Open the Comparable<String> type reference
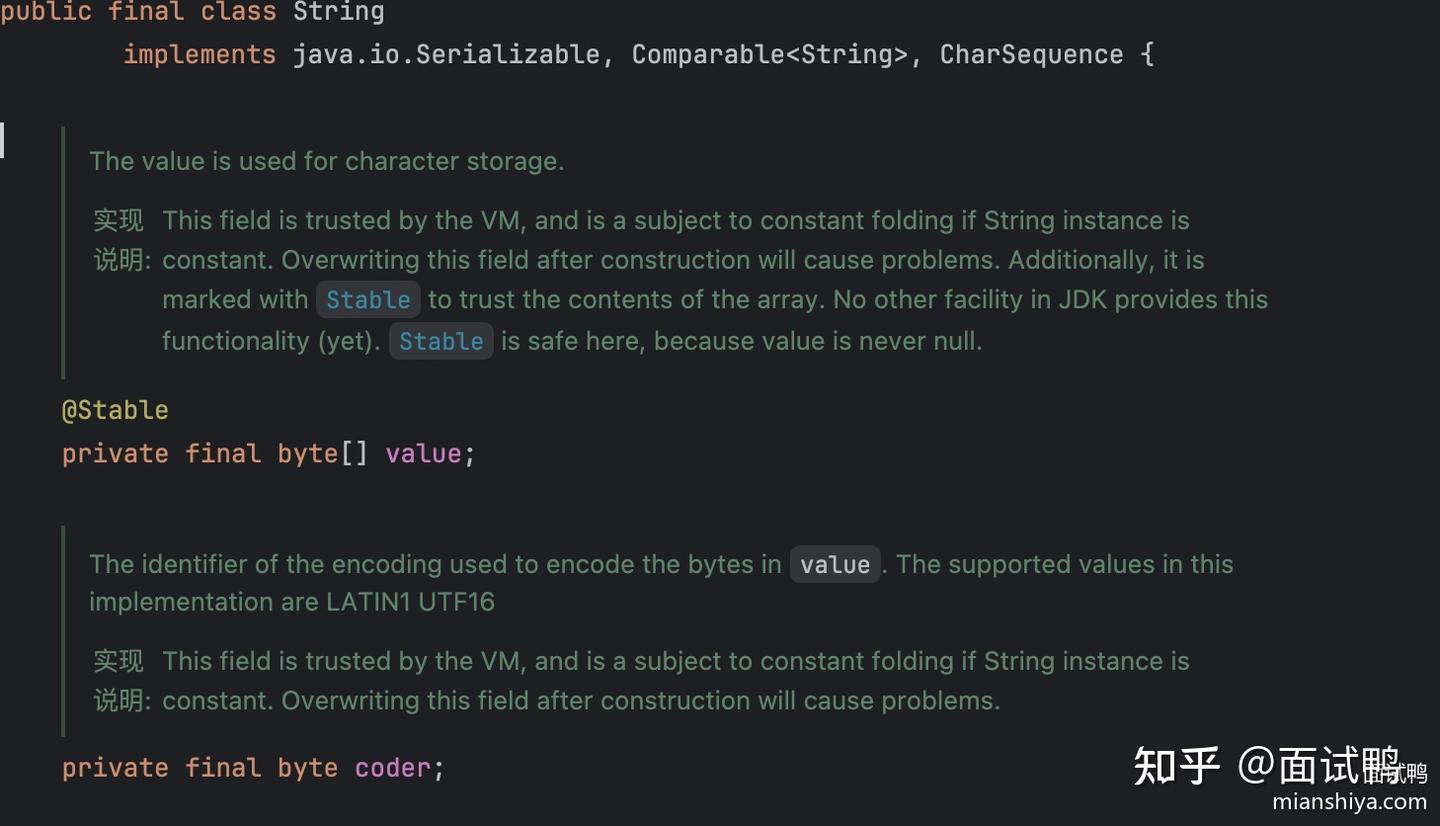The image size is (1440, 826). (770, 54)
